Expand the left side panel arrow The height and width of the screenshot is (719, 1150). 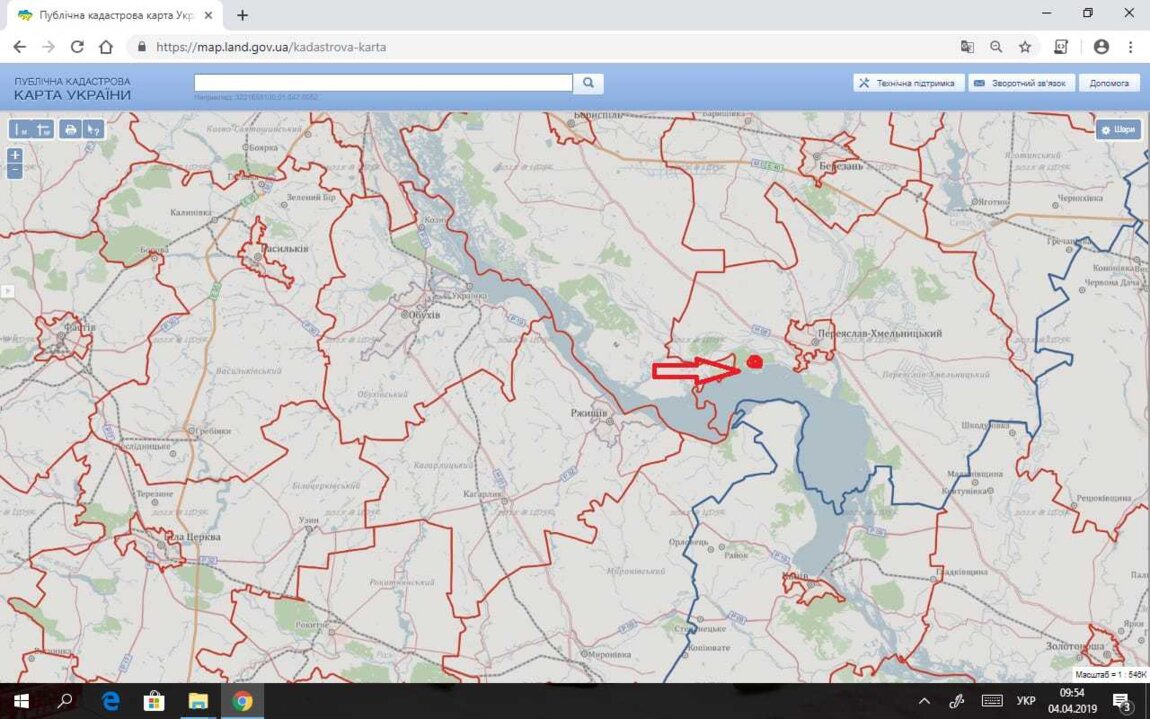coord(6,291)
